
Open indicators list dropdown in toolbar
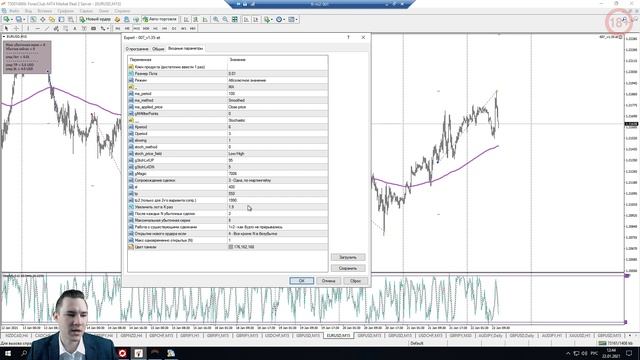[x=268, y=19]
